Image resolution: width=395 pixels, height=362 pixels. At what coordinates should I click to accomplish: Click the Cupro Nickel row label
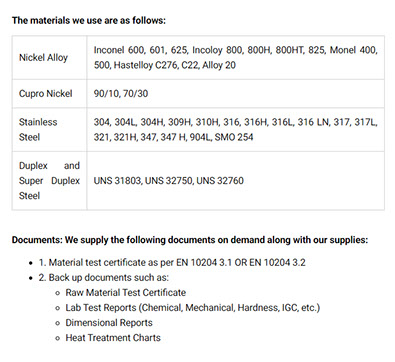click(x=46, y=93)
